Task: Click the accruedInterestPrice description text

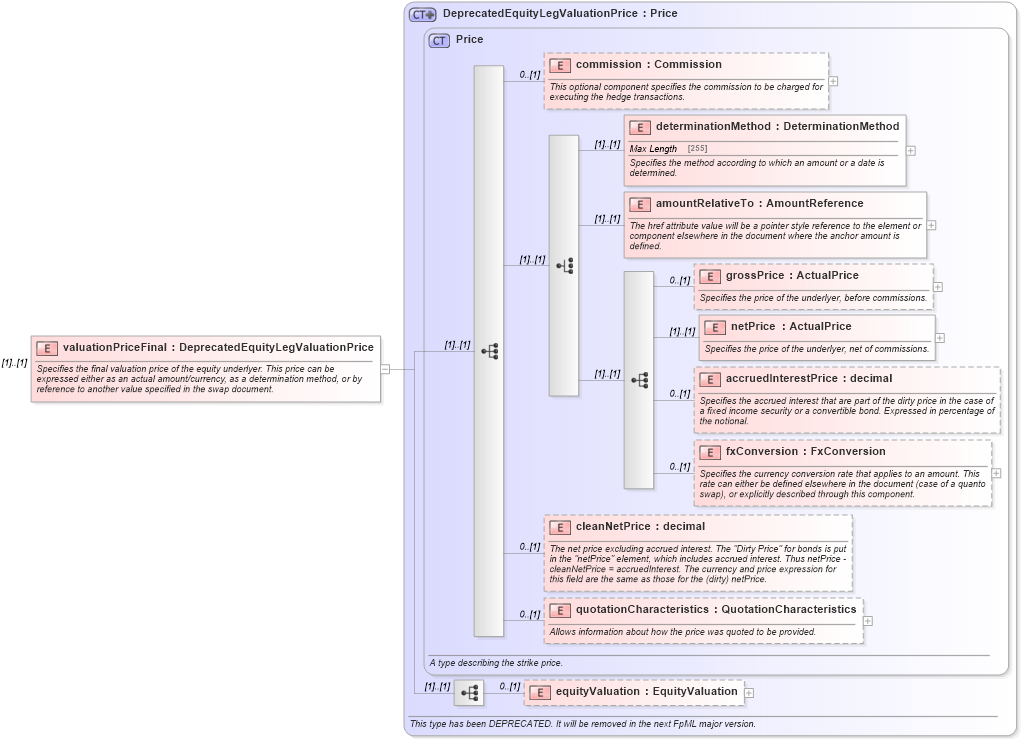Action: tap(847, 411)
